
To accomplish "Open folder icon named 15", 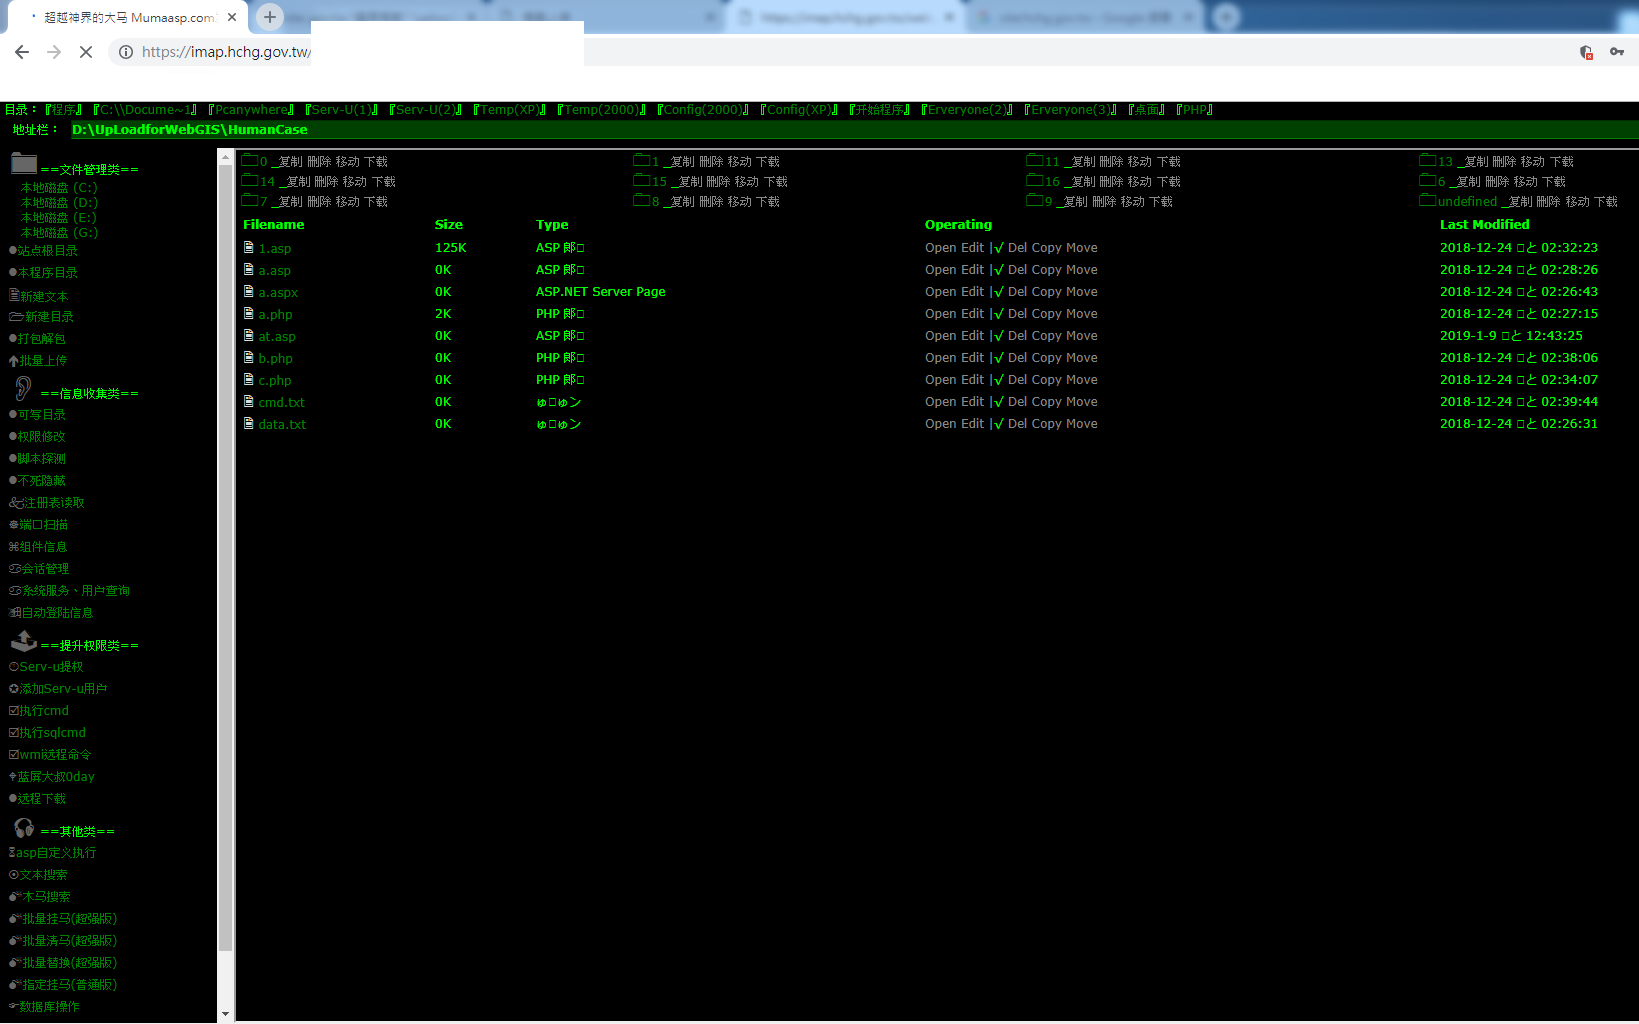I will click(642, 180).
